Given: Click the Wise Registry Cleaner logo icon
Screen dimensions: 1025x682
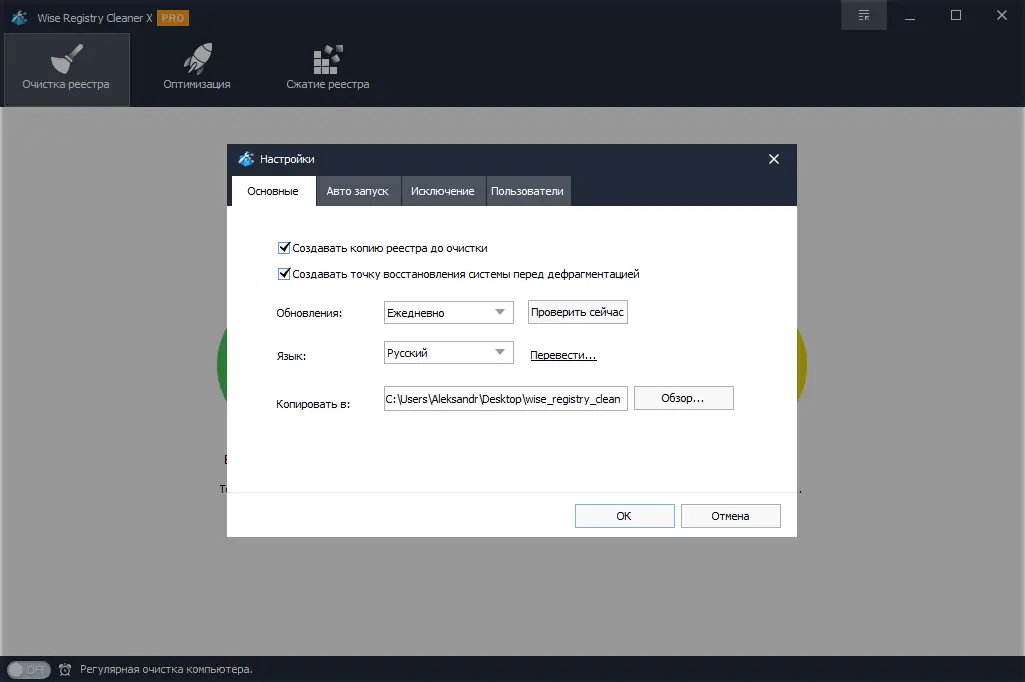Looking at the screenshot, I should click(x=19, y=18).
